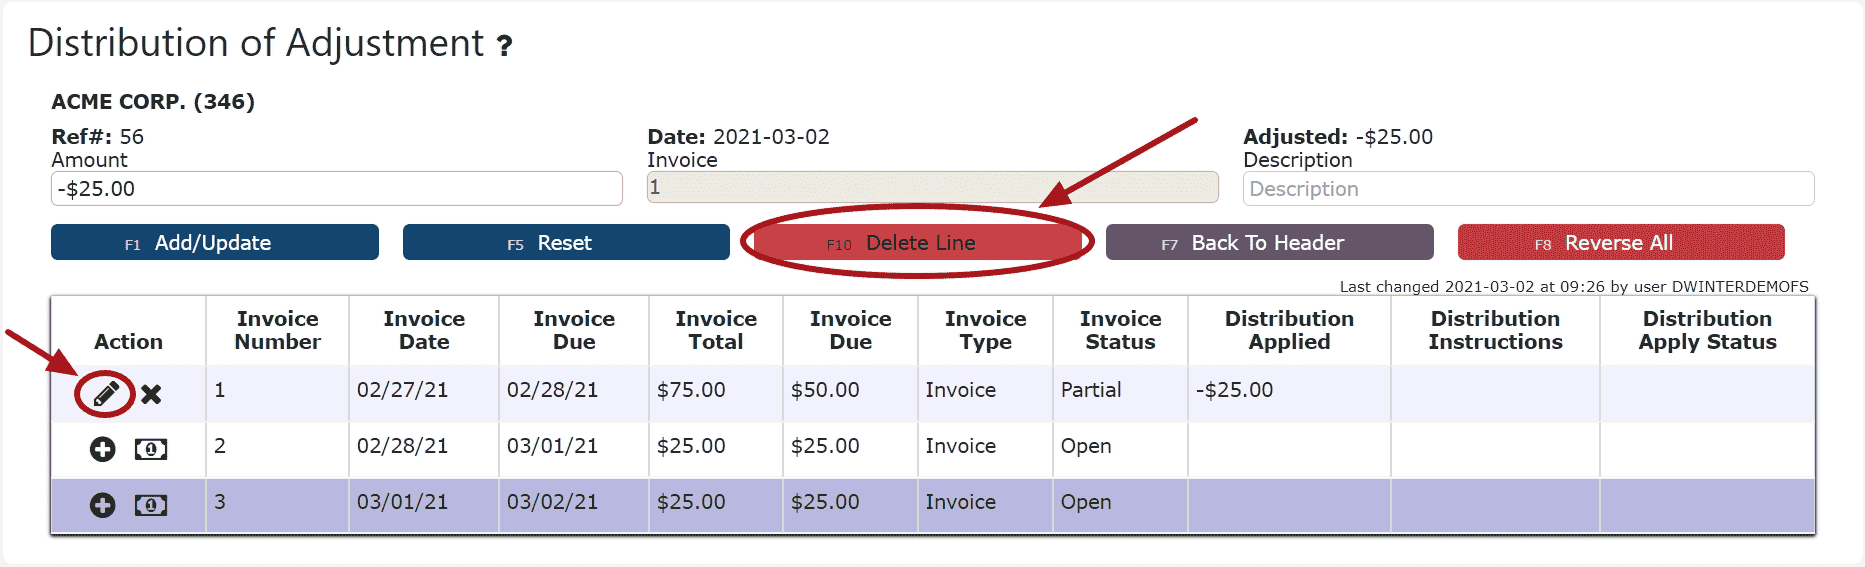This screenshot has height=567, width=1865.
Task: Click the Invoice Status column header
Action: click(1120, 330)
